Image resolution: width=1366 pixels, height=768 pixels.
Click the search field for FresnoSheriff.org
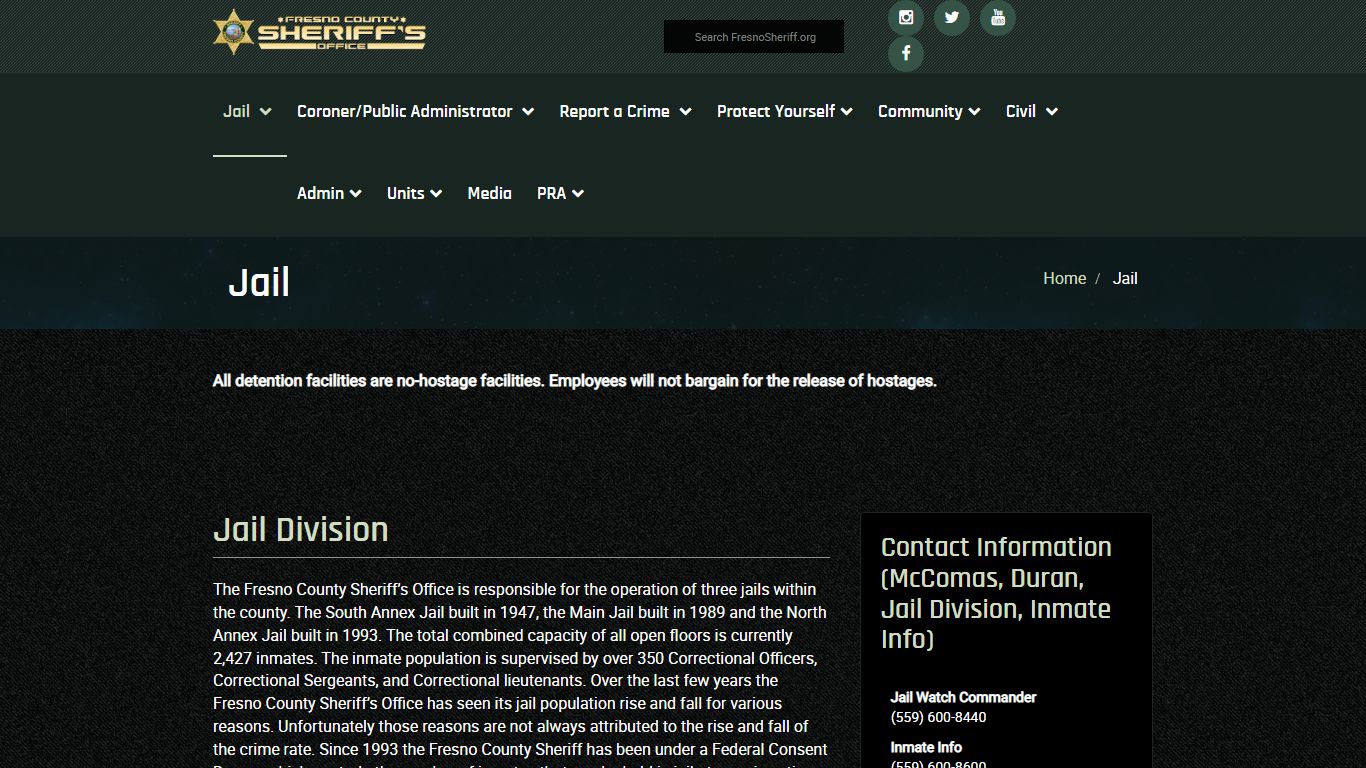pos(754,37)
